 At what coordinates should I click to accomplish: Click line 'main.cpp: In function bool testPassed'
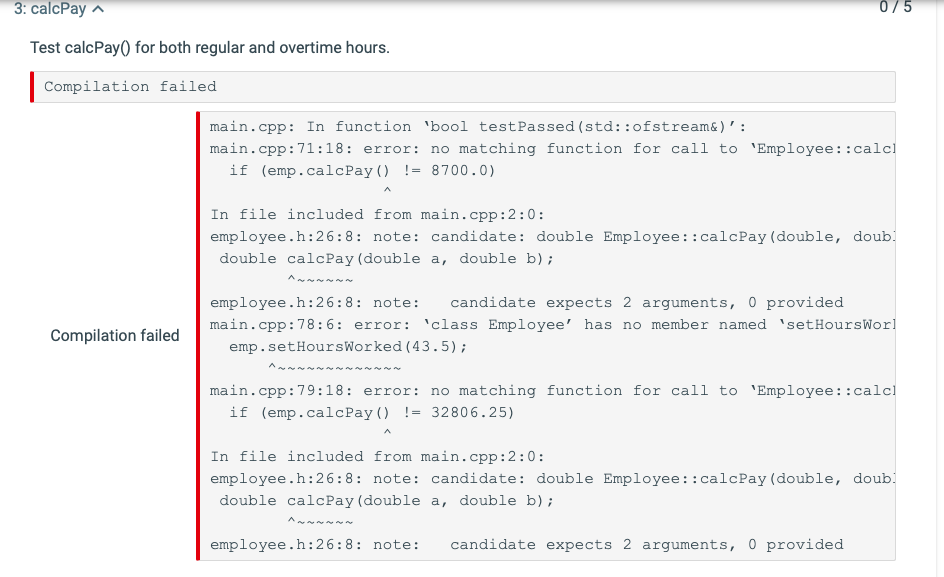tap(478, 126)
